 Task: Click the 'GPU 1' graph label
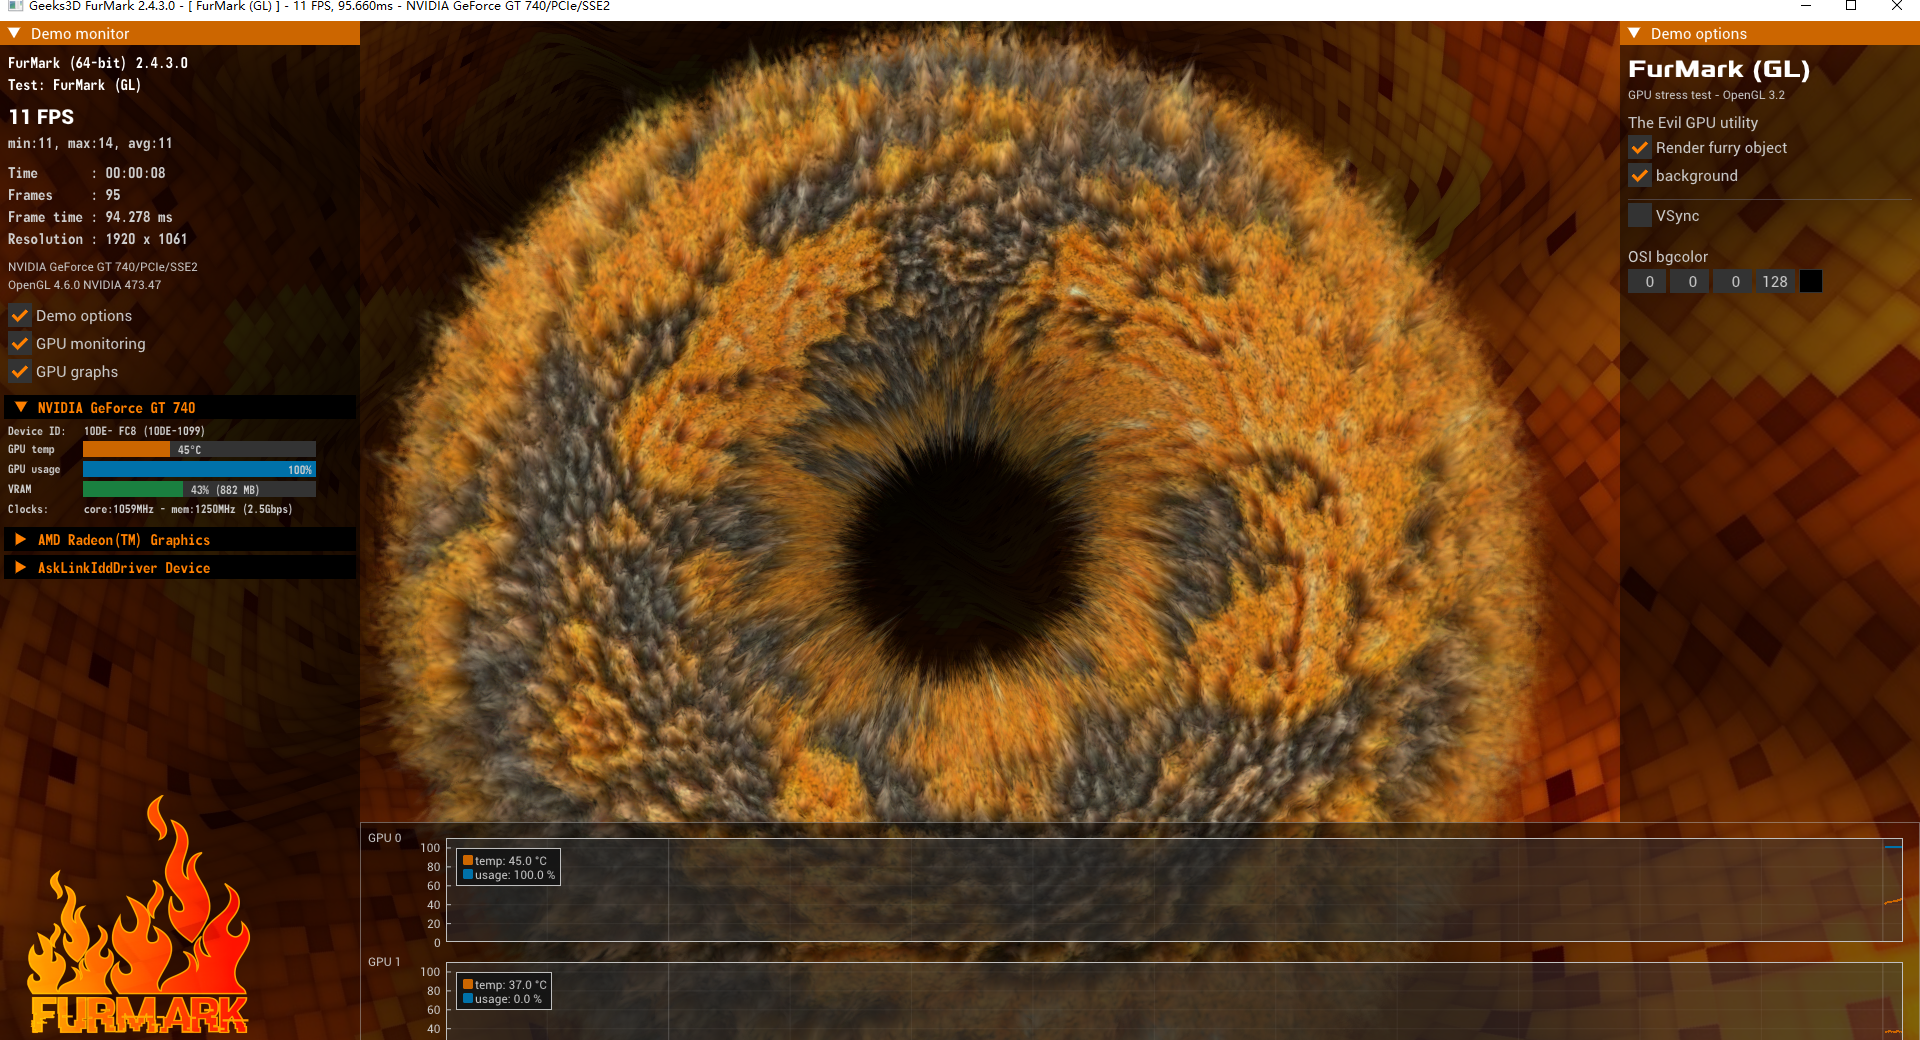(x=384, y=962)
